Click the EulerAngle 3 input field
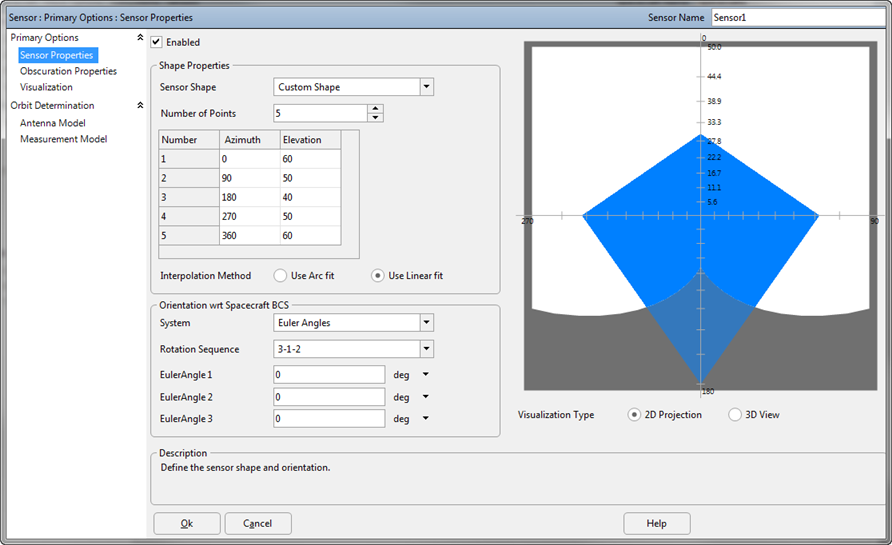The height and width of the screenshot is (545, 892). point(329,419)
